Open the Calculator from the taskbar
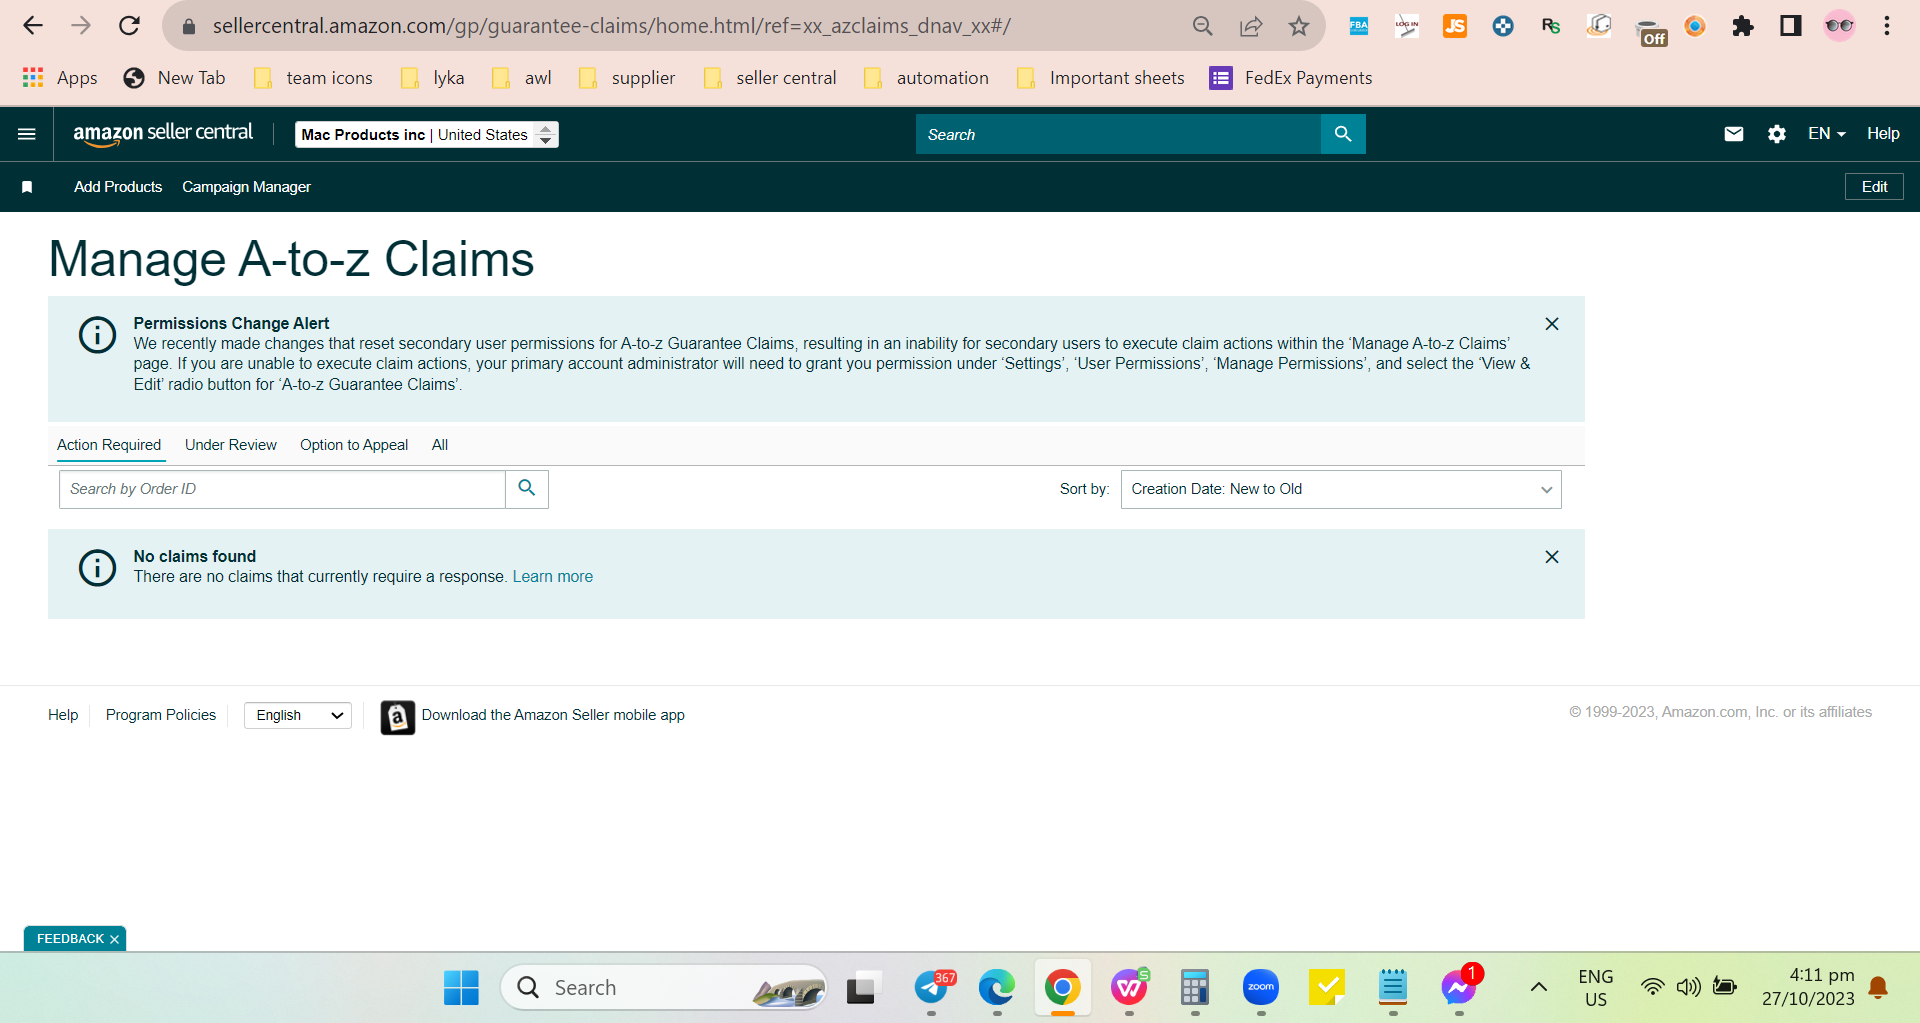Screen dimensions: 1920x1023 (1195, 988)
